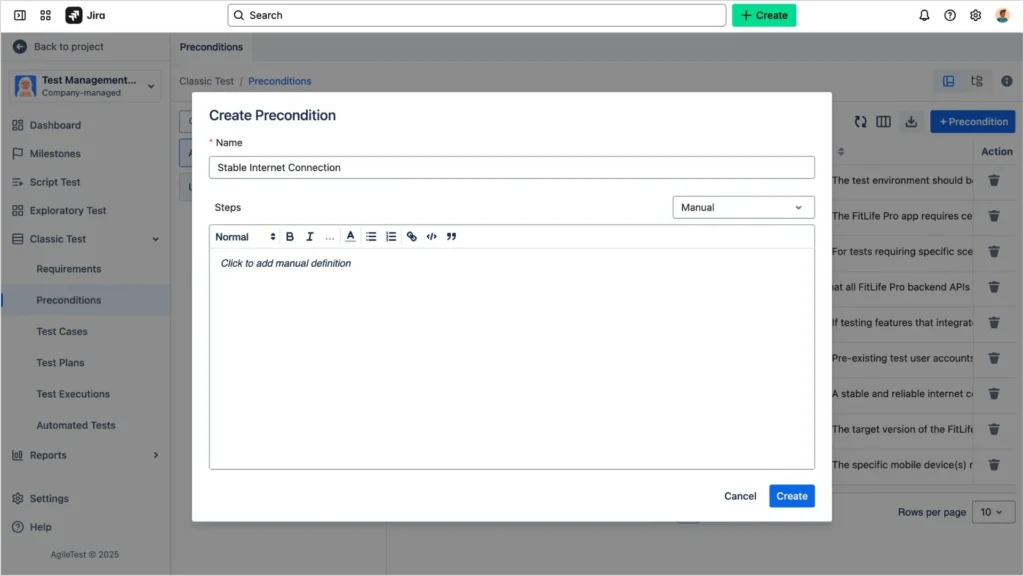This screenshot has height=576, width=1024.
Task: Open the export download icon above the table
Action: click(x=911, y=121)
